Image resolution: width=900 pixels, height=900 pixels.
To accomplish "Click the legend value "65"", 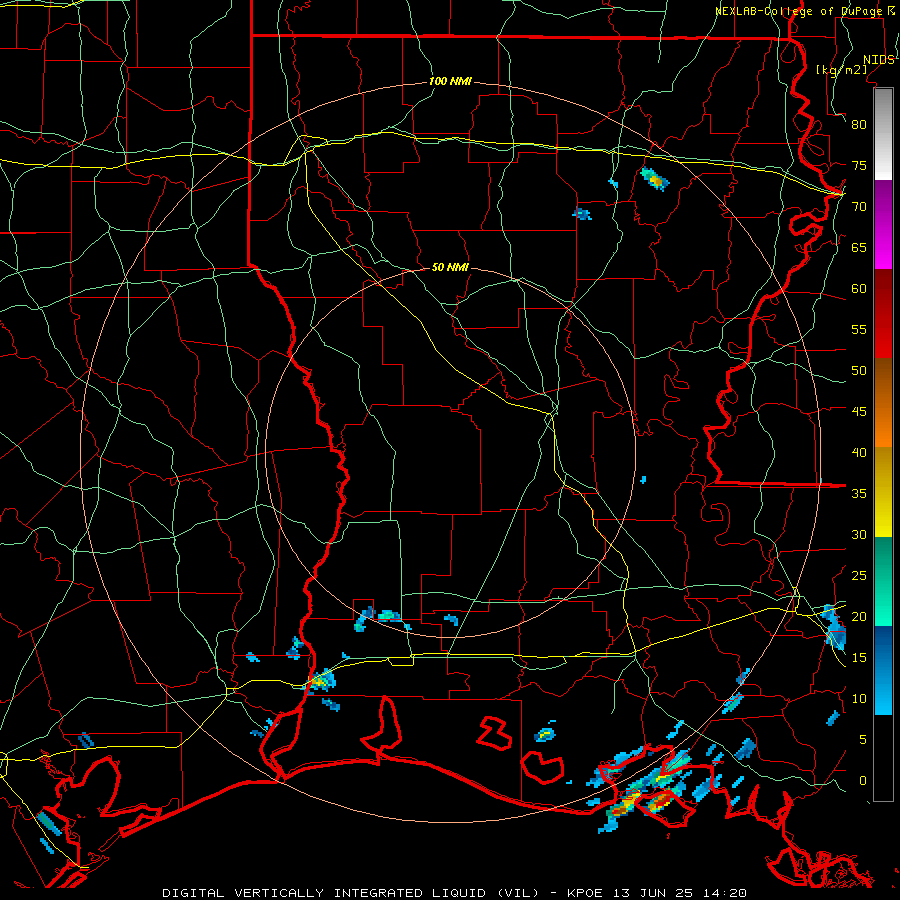I will (x=859, y=247).
